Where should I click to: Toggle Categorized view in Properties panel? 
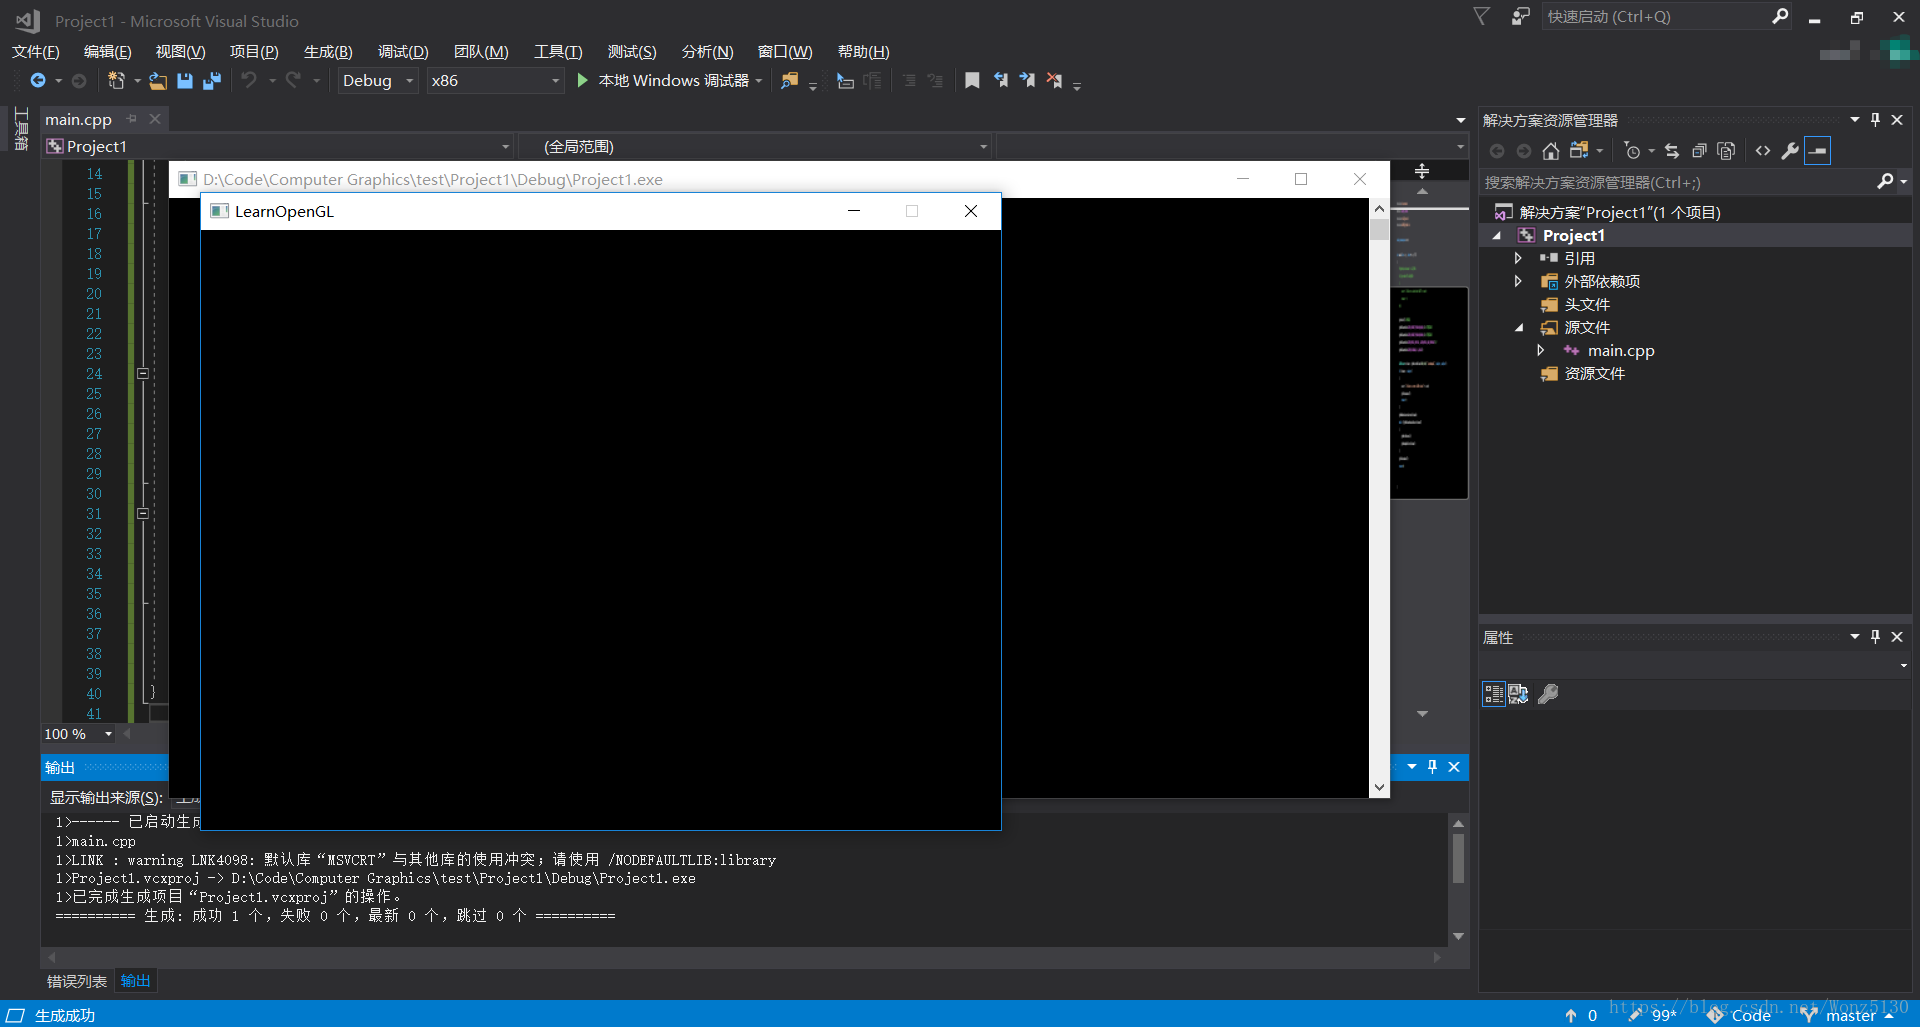pos(1494,694)
